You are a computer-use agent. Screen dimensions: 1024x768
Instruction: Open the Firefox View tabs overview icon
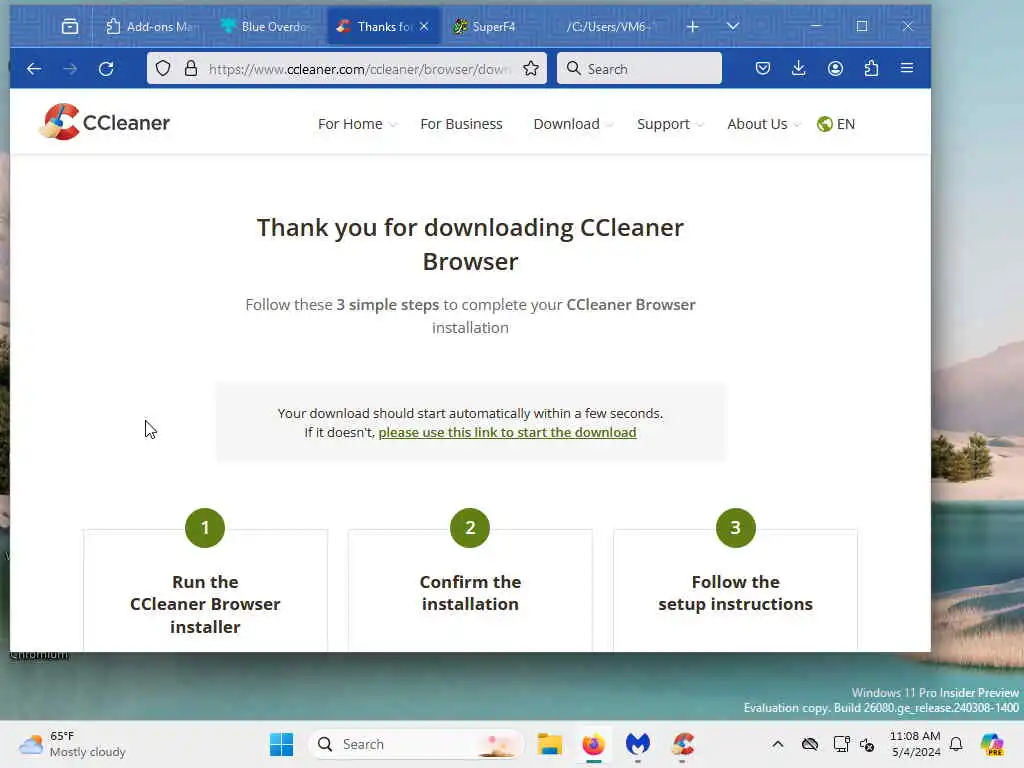click(70, 26)
